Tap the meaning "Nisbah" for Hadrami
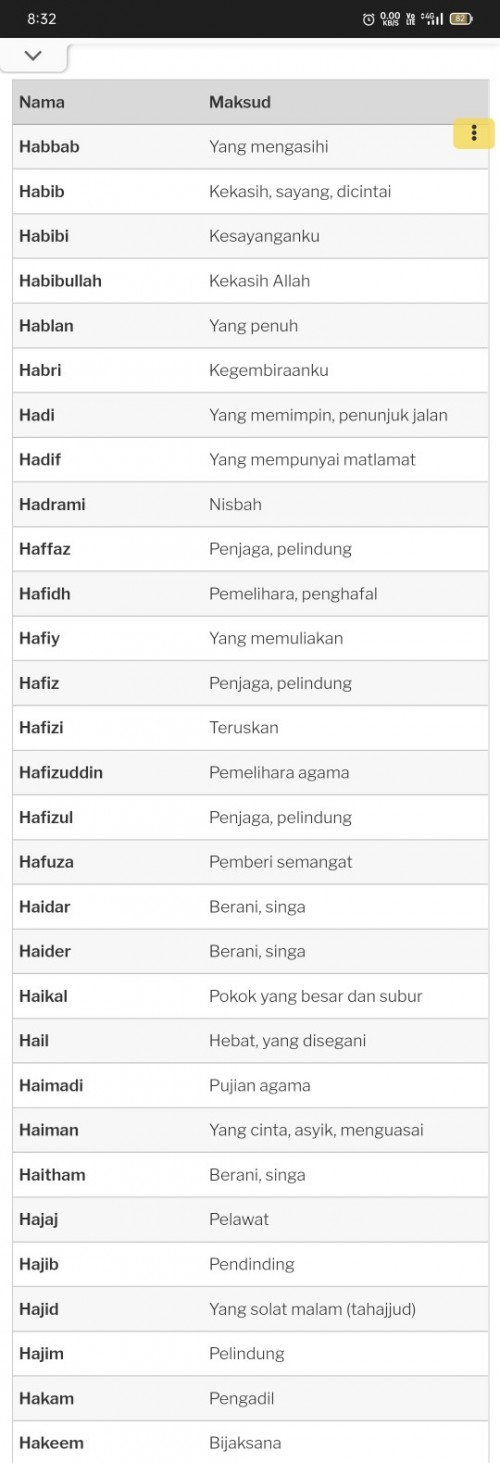This screenshot has height=1463, width=500. tap(235, 504)
